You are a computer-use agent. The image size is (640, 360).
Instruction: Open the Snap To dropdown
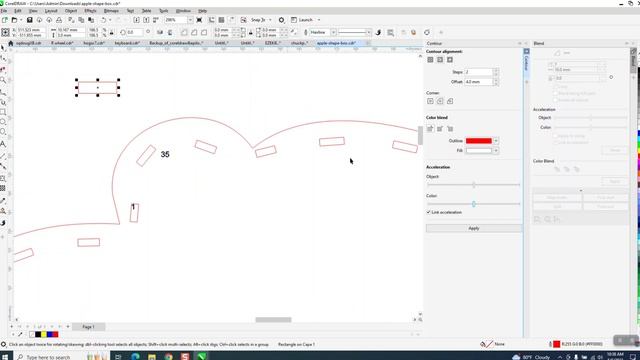[270, 20]
